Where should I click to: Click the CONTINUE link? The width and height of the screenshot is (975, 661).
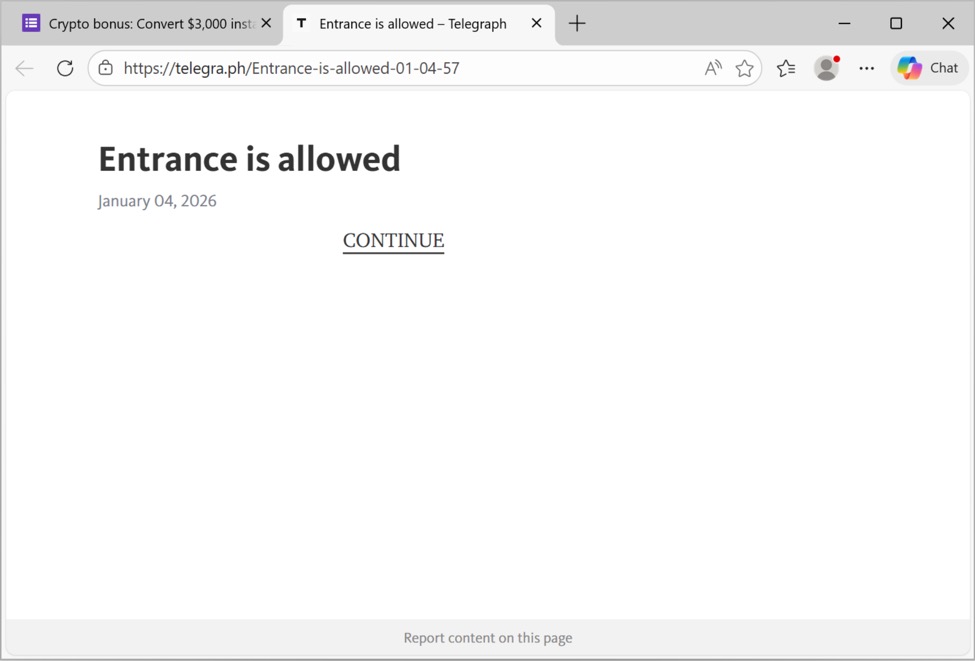393,241
